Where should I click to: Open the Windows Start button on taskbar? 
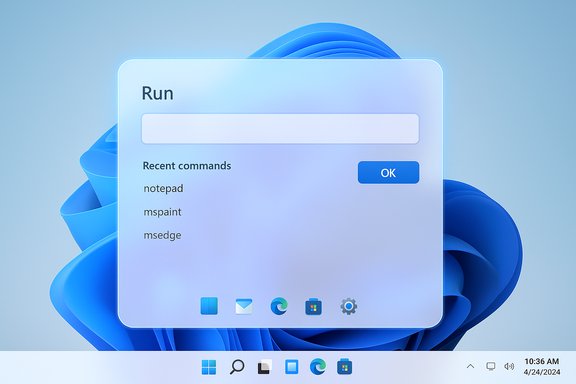[209, 367]
